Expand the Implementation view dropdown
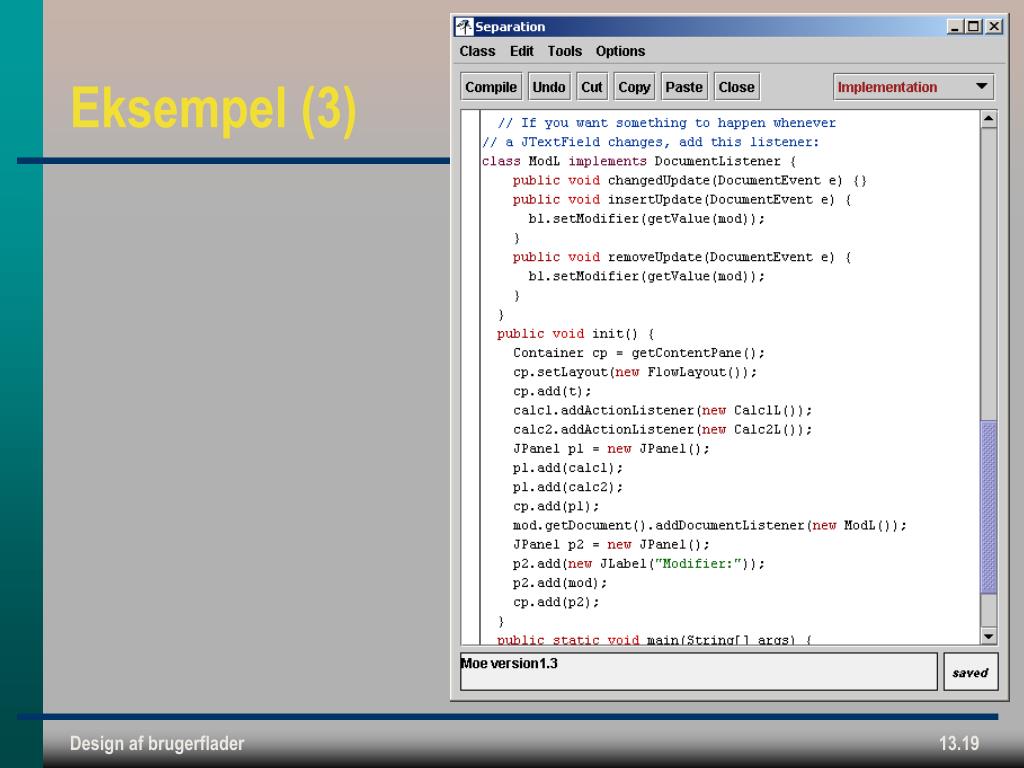The height and width of the screenshot is (768, 1024). click(x=913, y=87)
